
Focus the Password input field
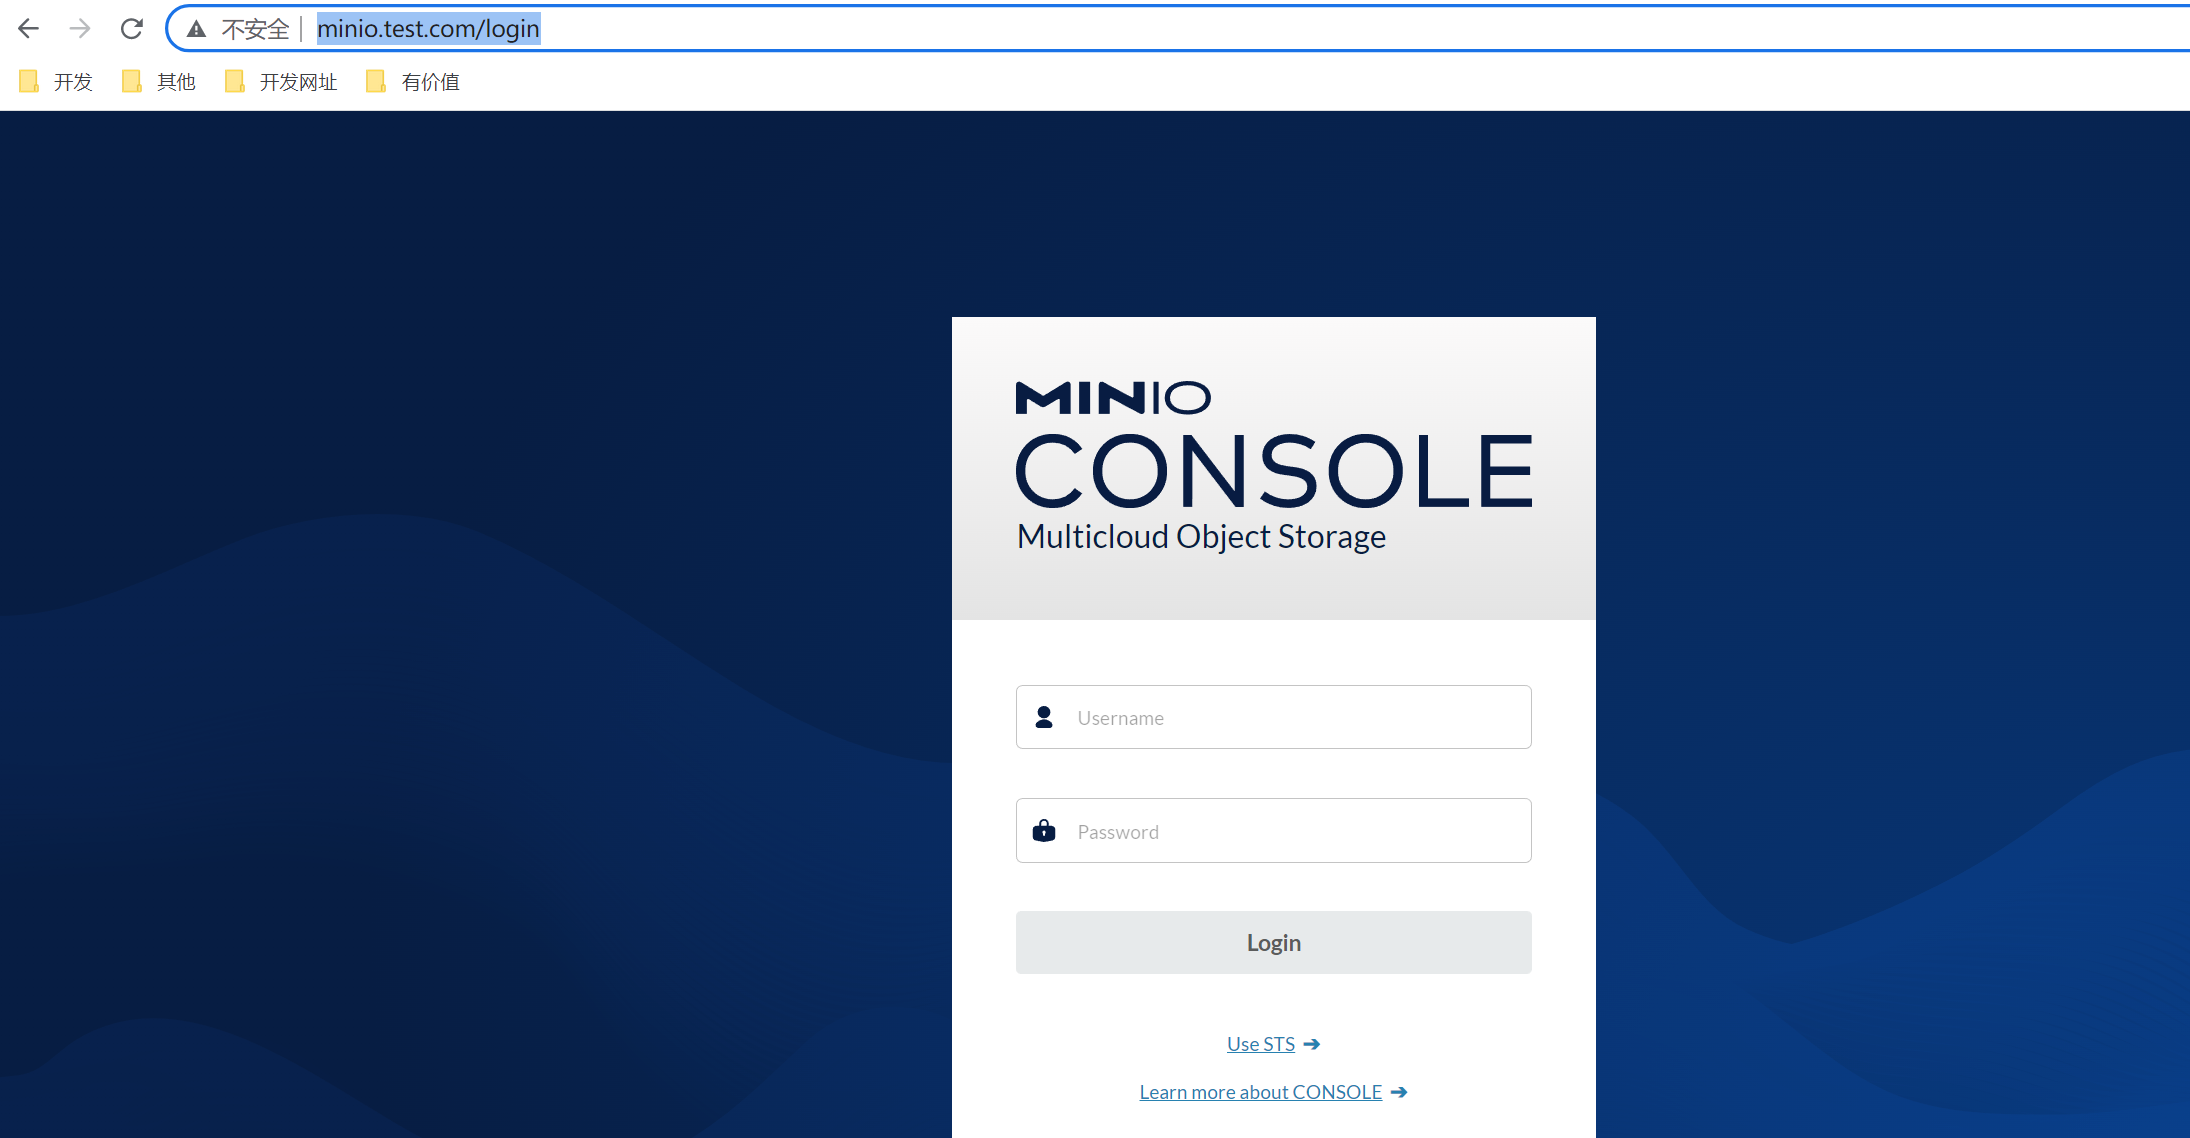point(1273,830)
